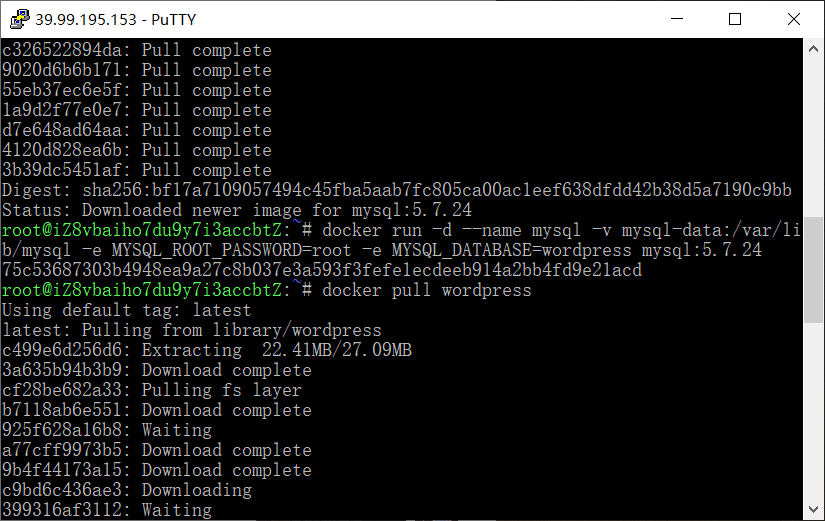Click the line 9020d6b6b171: Pull complete

[137, 70]
